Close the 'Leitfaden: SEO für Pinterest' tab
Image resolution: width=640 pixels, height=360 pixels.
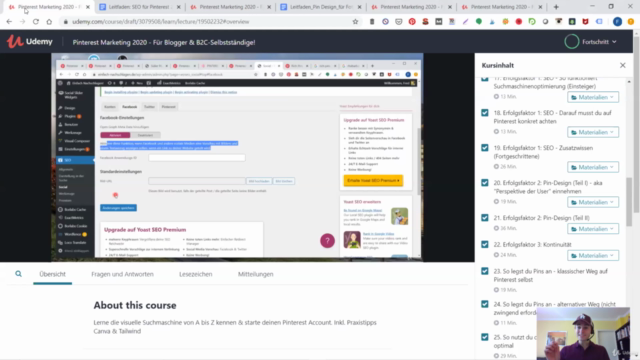178,7
